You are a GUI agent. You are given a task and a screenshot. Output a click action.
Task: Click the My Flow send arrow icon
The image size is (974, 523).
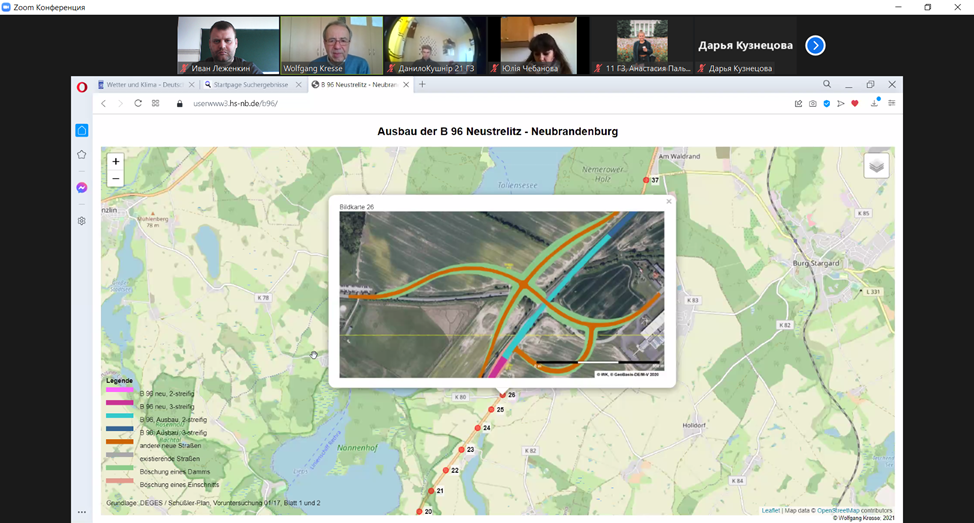(x=840, y=104)
